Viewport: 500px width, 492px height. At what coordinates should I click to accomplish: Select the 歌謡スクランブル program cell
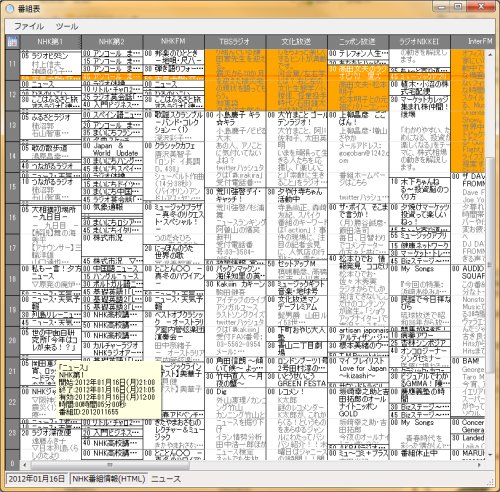click(174, 126)
